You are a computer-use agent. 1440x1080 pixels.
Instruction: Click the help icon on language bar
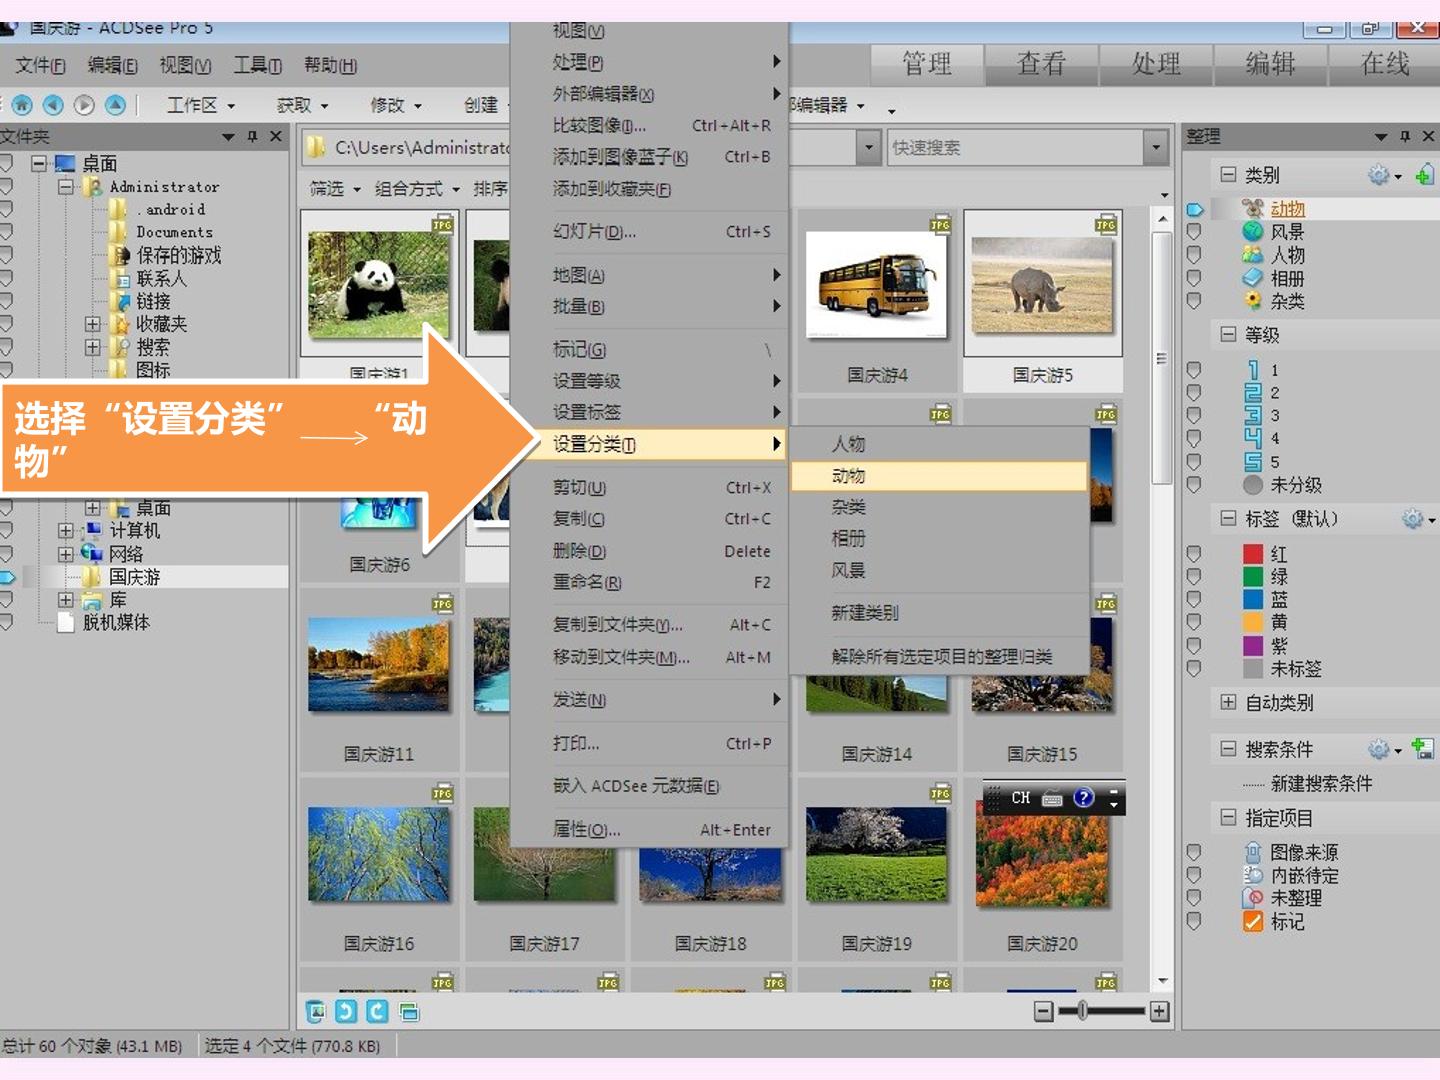click(1084, 797)
